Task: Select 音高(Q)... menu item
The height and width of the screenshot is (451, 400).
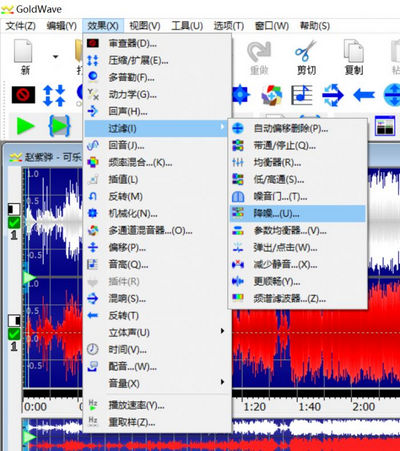Action: (x=157, y=264)
